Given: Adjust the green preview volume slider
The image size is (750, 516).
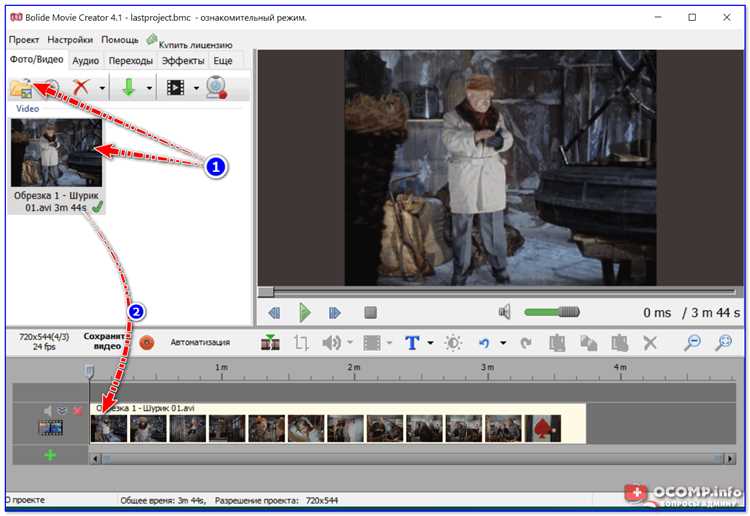Looking at the screenshot, I should (552, 312).
